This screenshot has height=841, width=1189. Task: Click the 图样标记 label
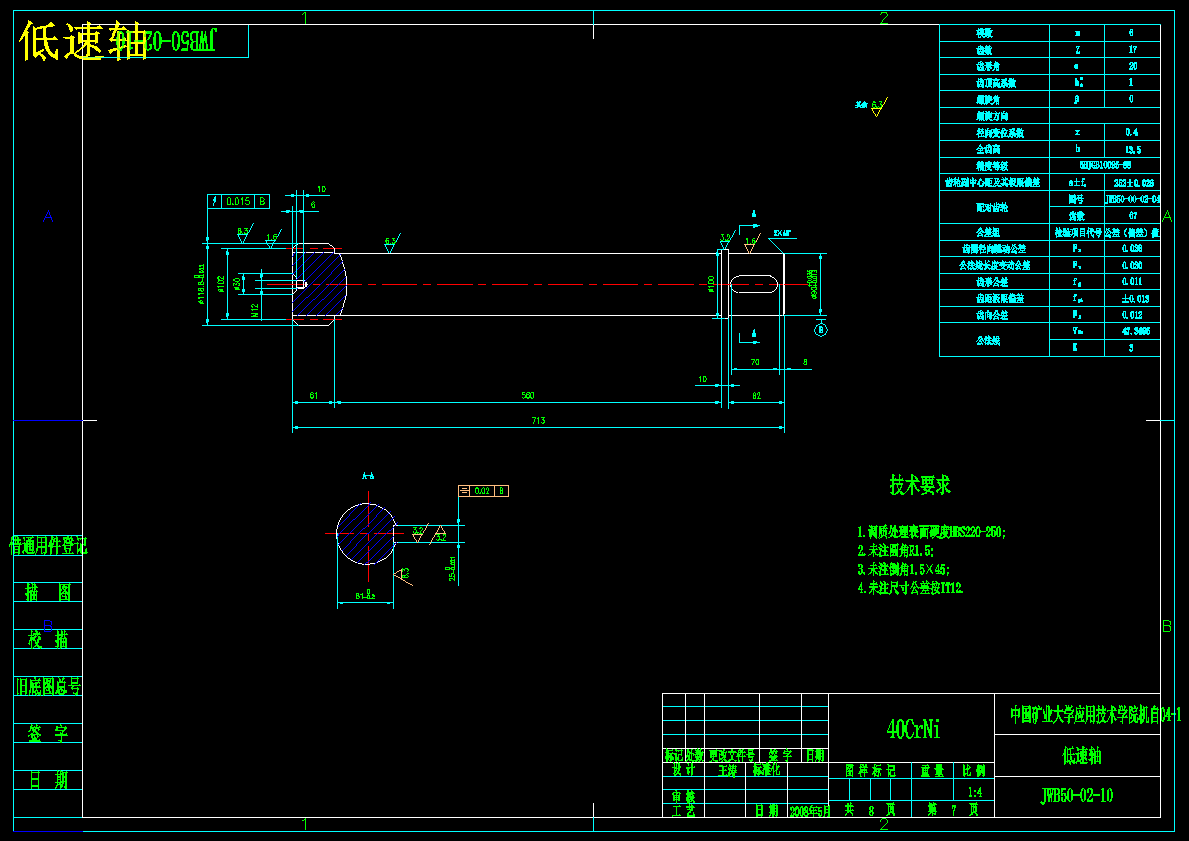click(x=871, y=770)
